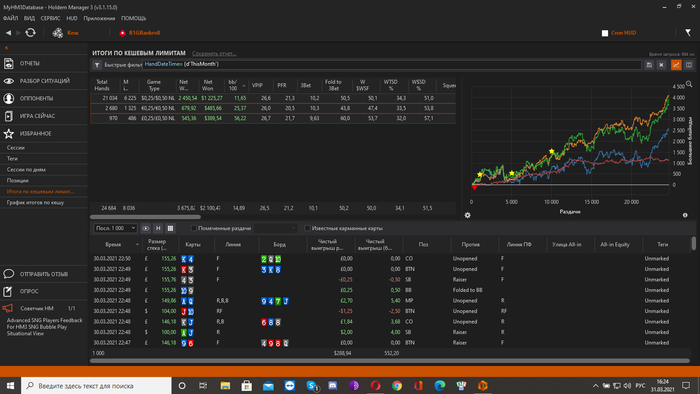Image resolution: width=700 pixels, height=394 pixels.
Task: Open the HUD menu
Action: tap(72, 18)
